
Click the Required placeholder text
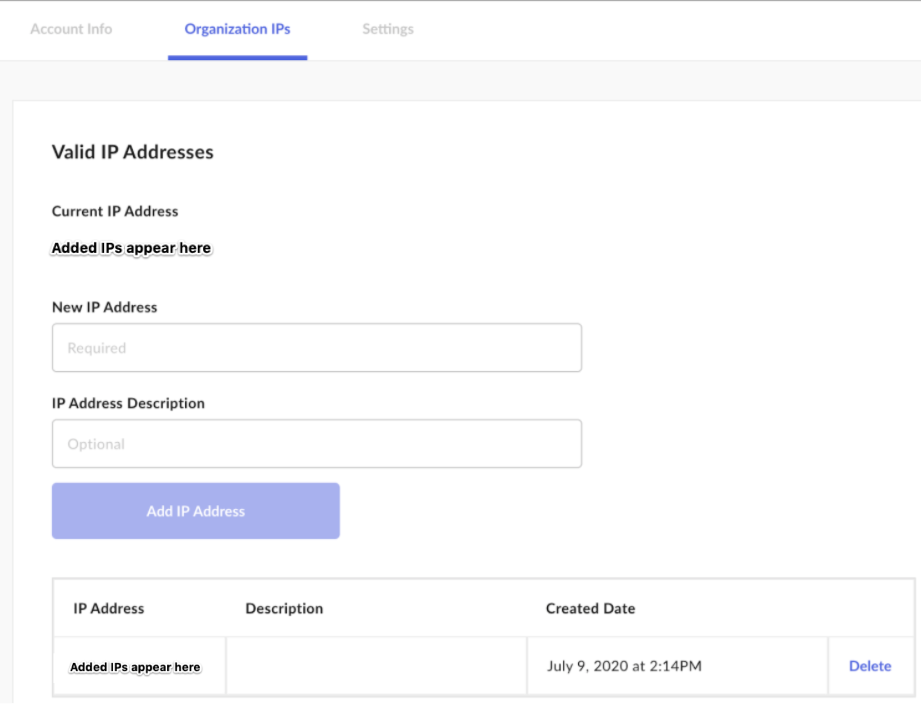(97, 348)
